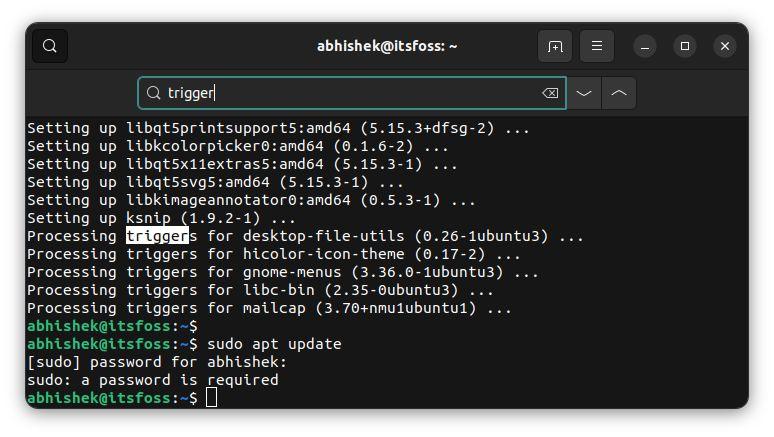Clear the 'trigger' search text
Viewport: 774px width, 437px height.
[550, 93]
